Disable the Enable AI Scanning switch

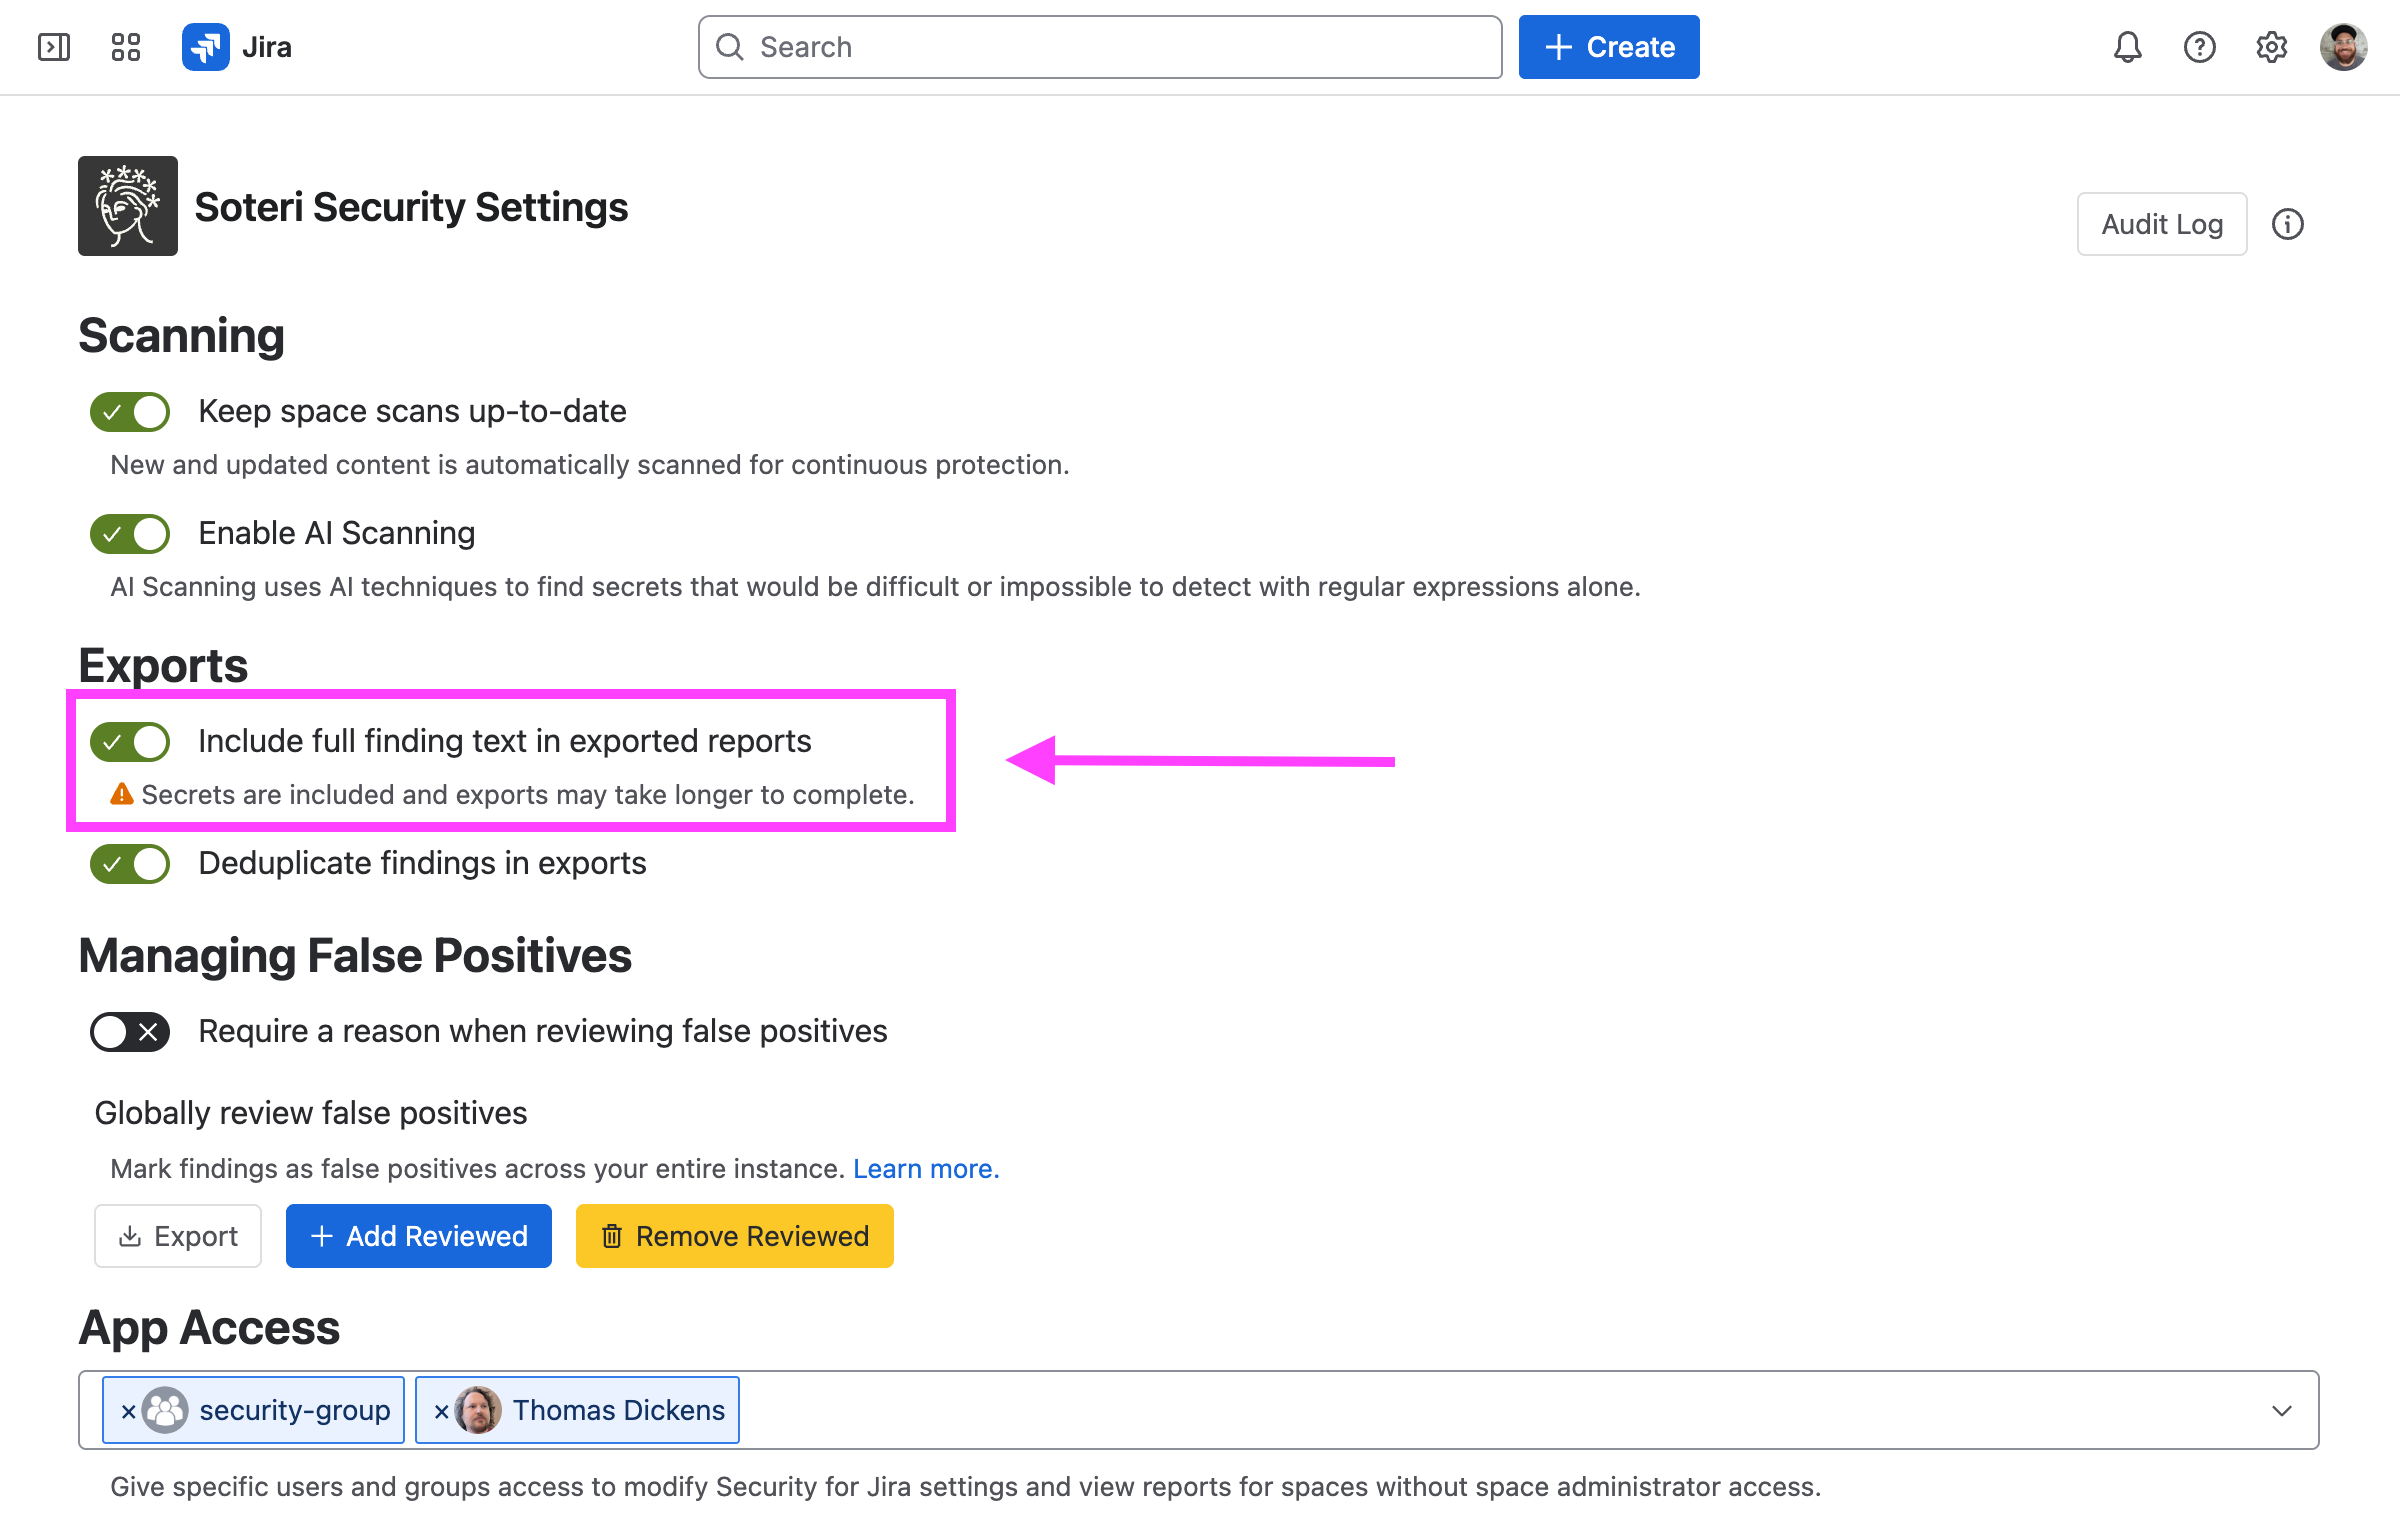(130, 534)
